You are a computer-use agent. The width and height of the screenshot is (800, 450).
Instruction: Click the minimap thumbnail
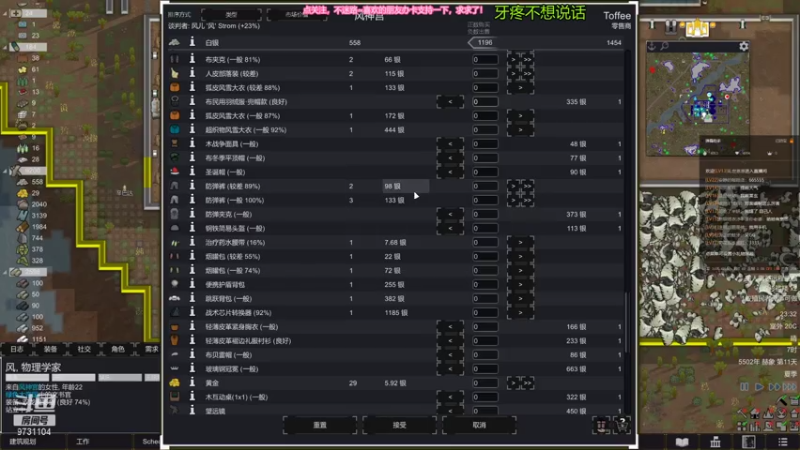[x=697, y=104]
